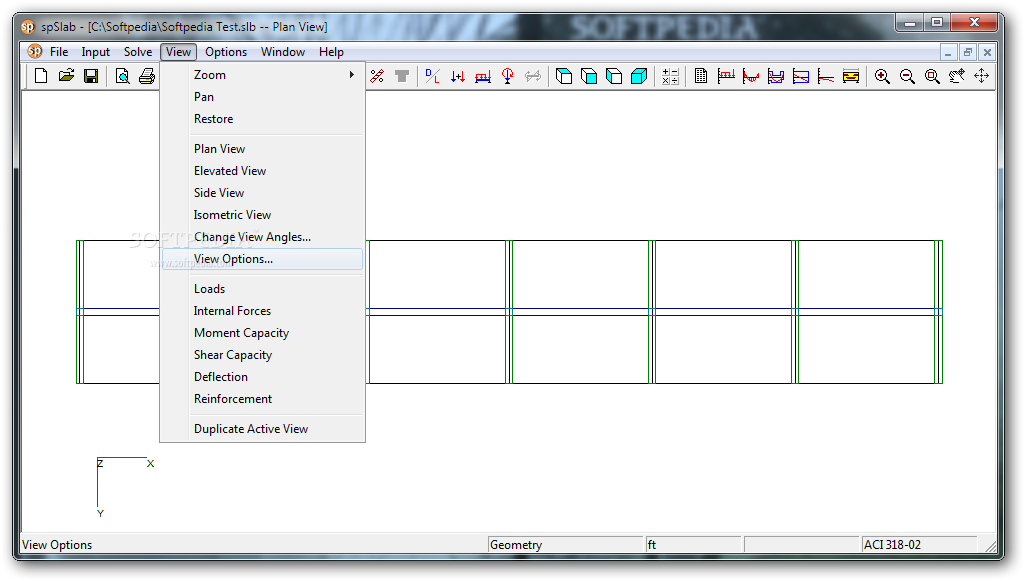Click the load combinations arrows icon
1025x581 pixels.
[458, 76]
